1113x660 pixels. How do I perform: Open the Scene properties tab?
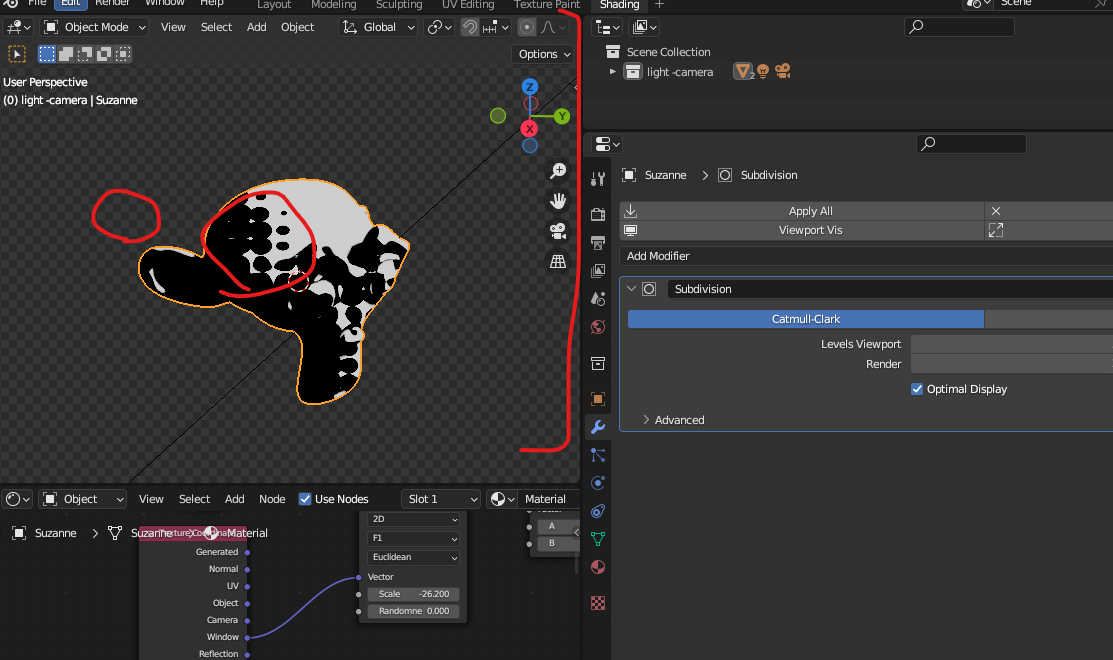(x=598, y=299)
